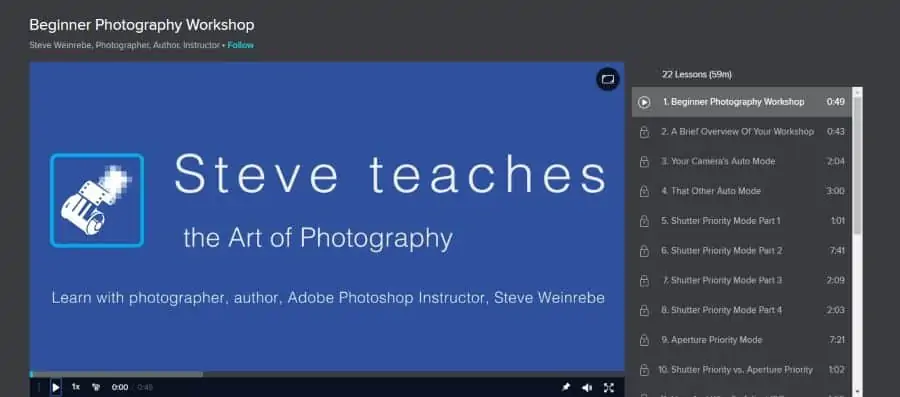Open lesson Shutter Priority Mode Part 1
The image size is (900, 397).
pos(742,221)
